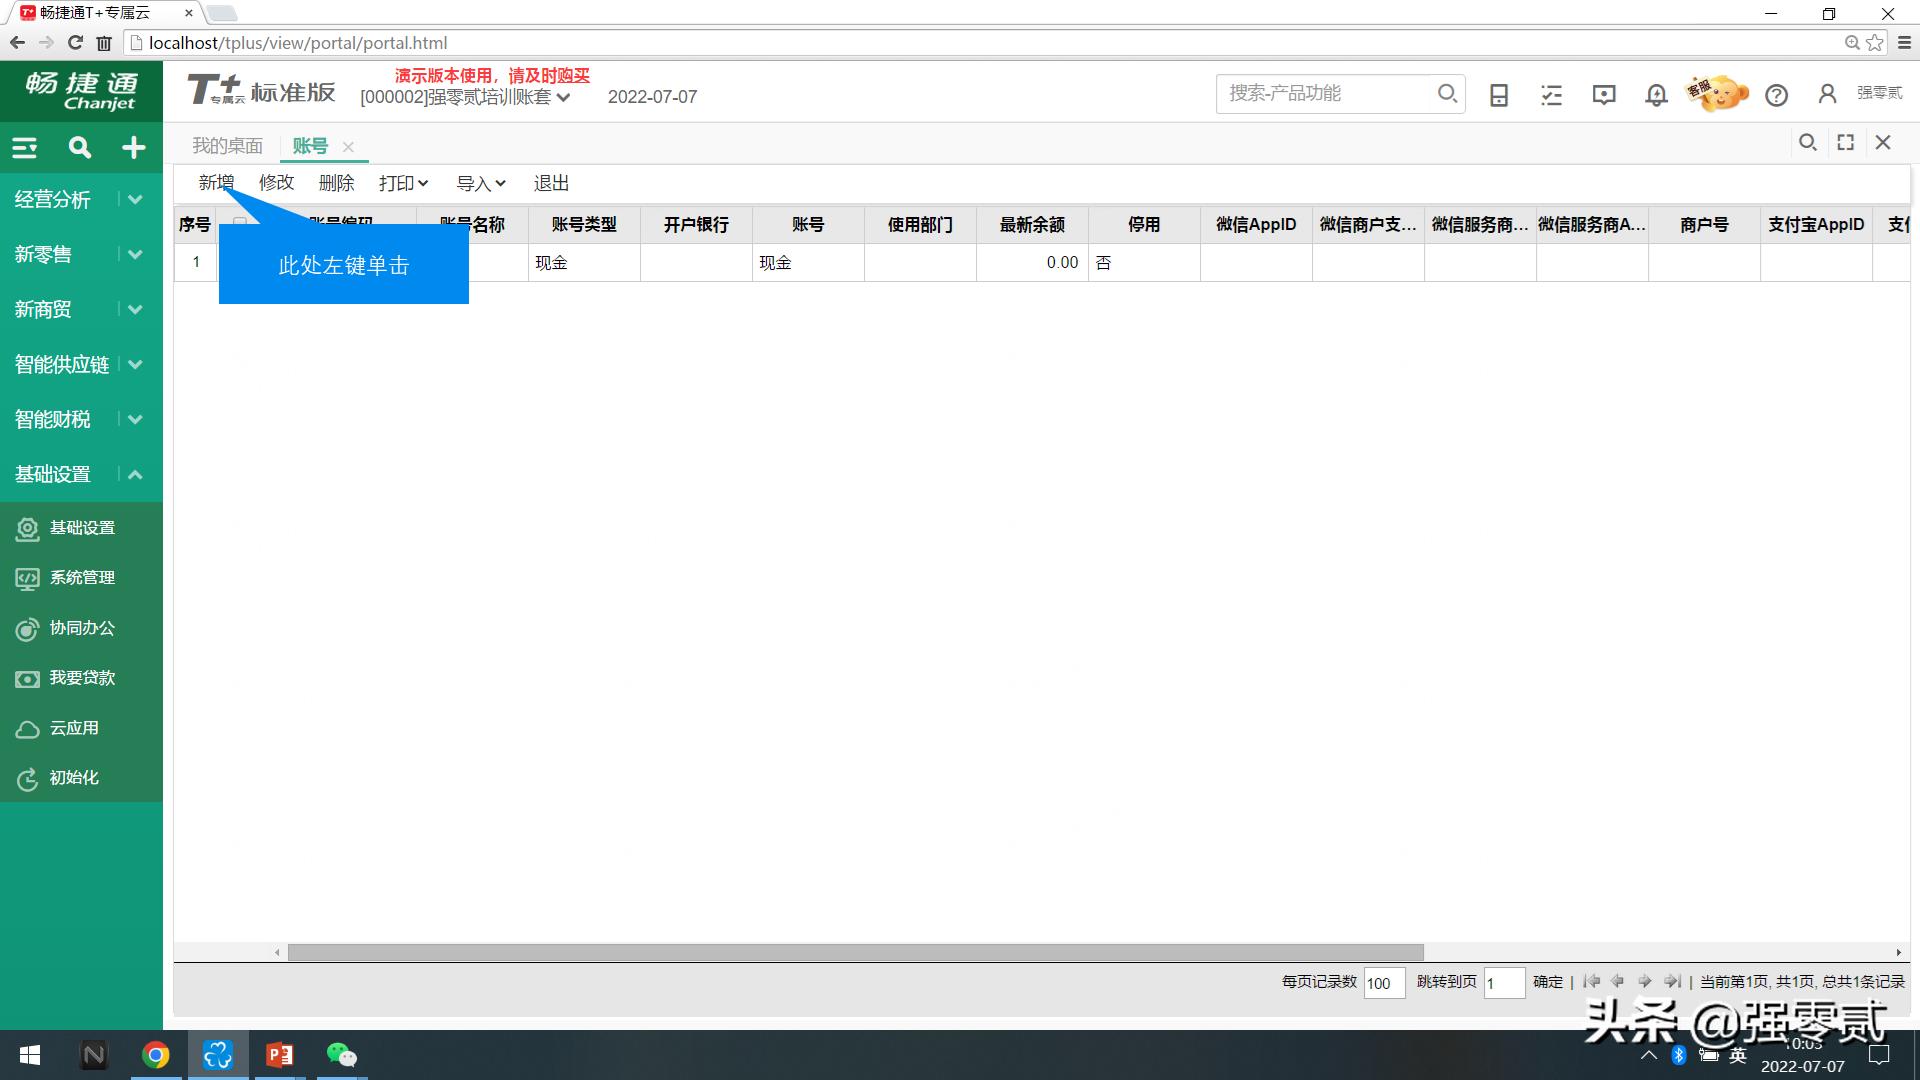This screenshot has width=1920, height=1080.
Task: Click the 新增 toolbar button
Action: pos(216,183)
